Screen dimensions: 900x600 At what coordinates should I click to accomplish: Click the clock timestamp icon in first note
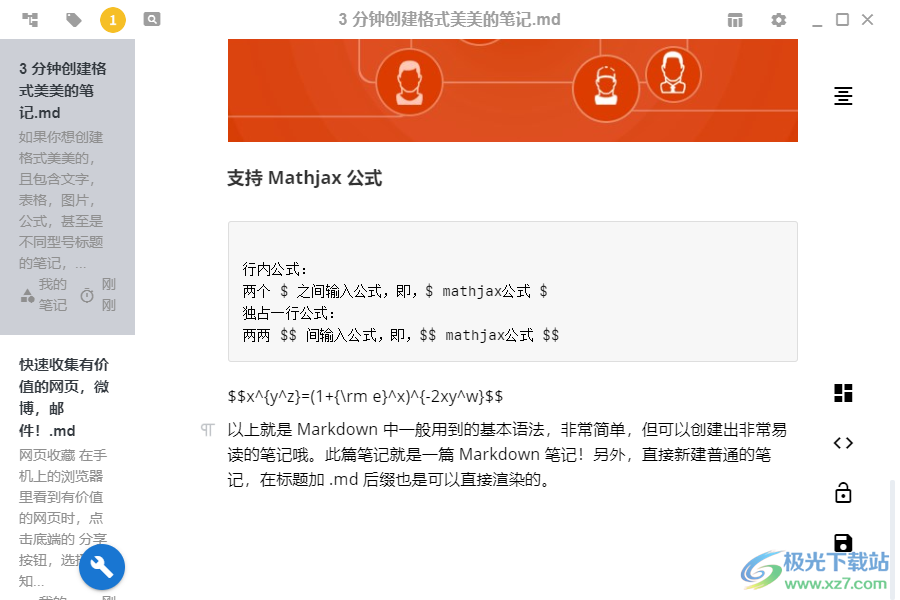tap(87, 295)
